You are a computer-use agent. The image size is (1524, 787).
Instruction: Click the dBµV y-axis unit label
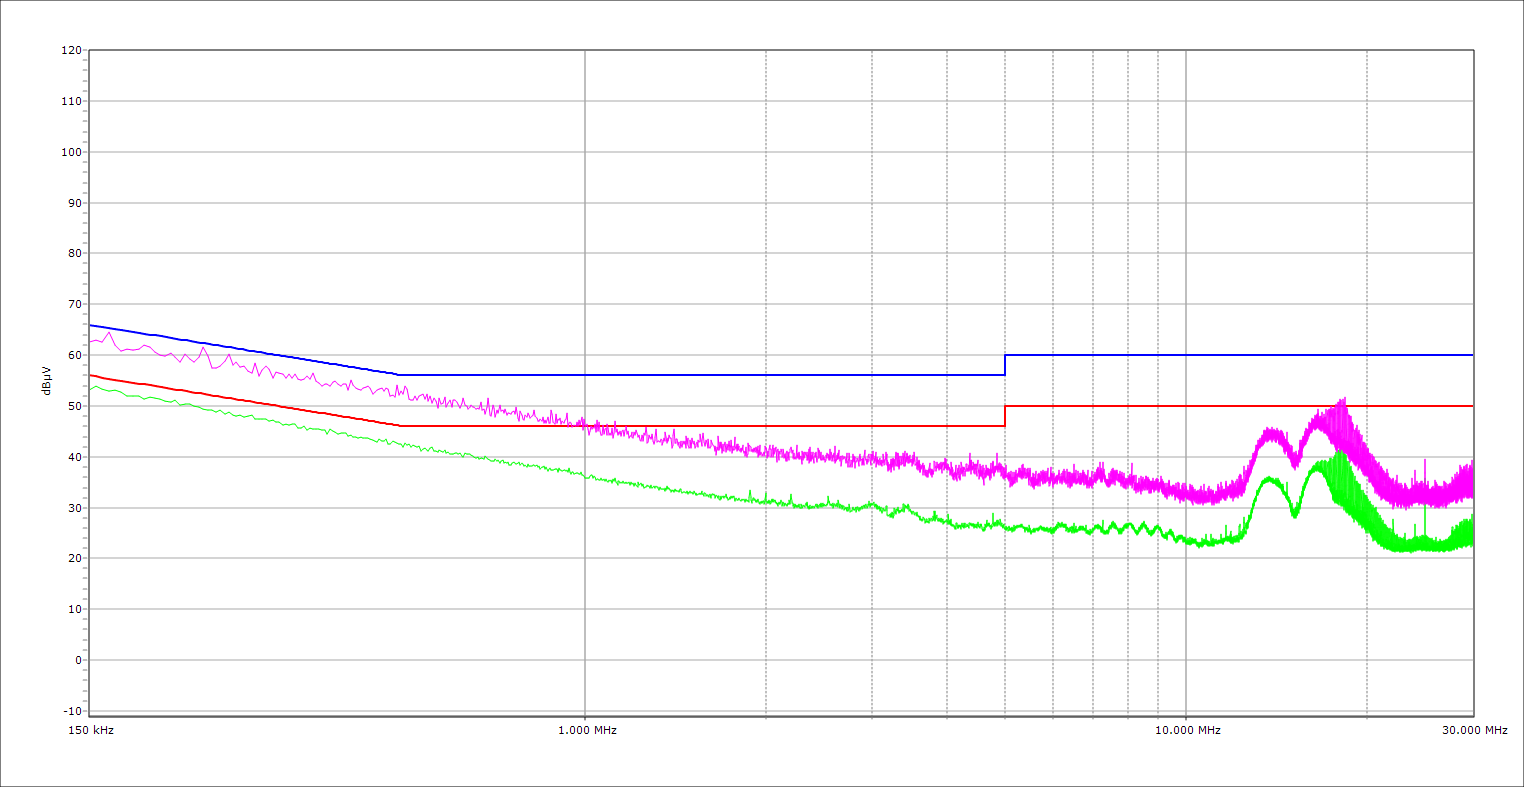46,381
